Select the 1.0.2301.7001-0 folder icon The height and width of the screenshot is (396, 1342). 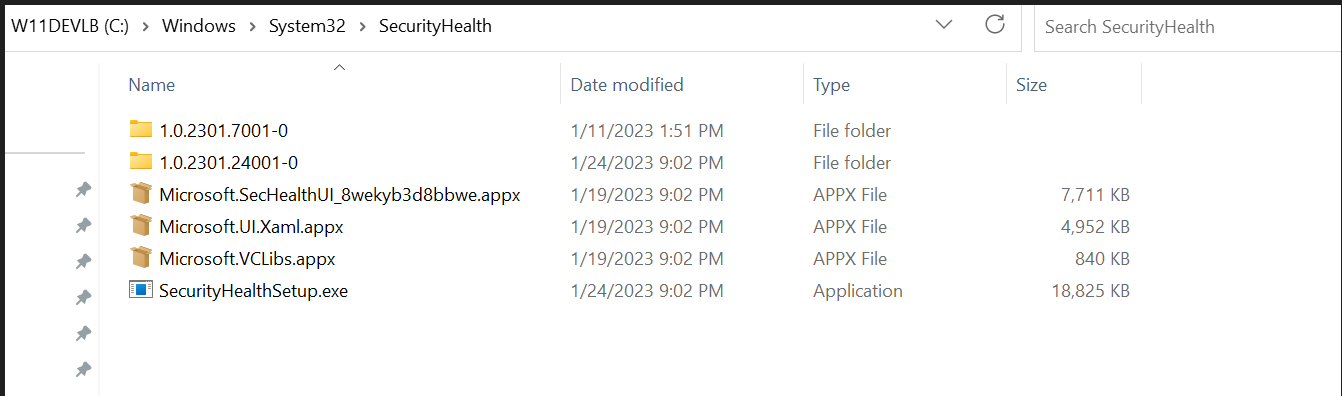coord(140,130)
